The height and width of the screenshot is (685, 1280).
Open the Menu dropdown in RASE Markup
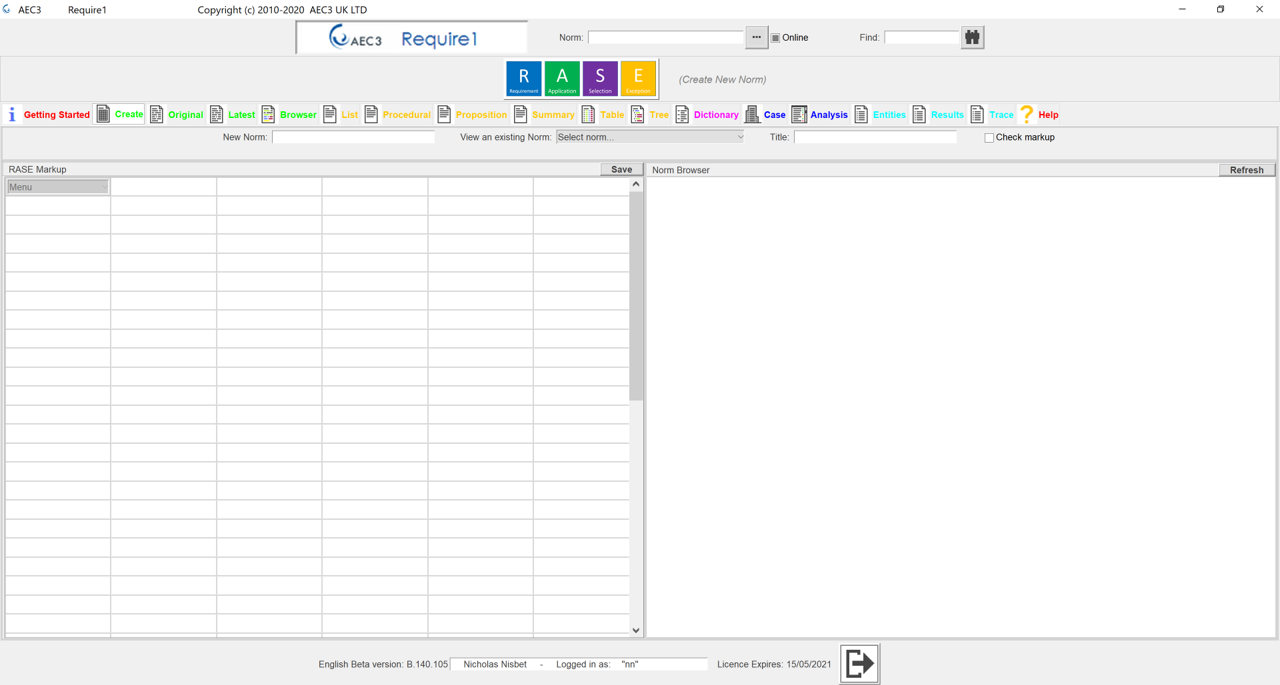coord(58,187)
